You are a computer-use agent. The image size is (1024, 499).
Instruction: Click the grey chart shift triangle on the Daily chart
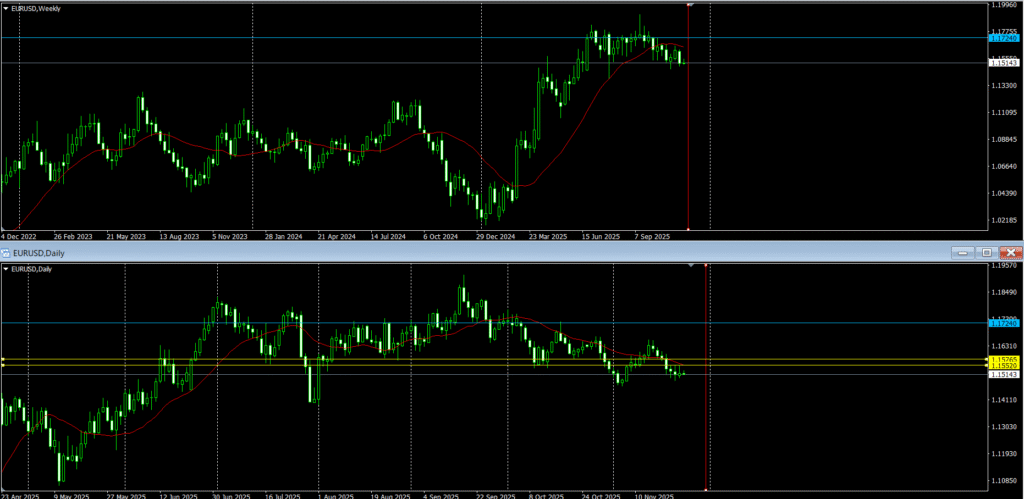click(691, 266)
